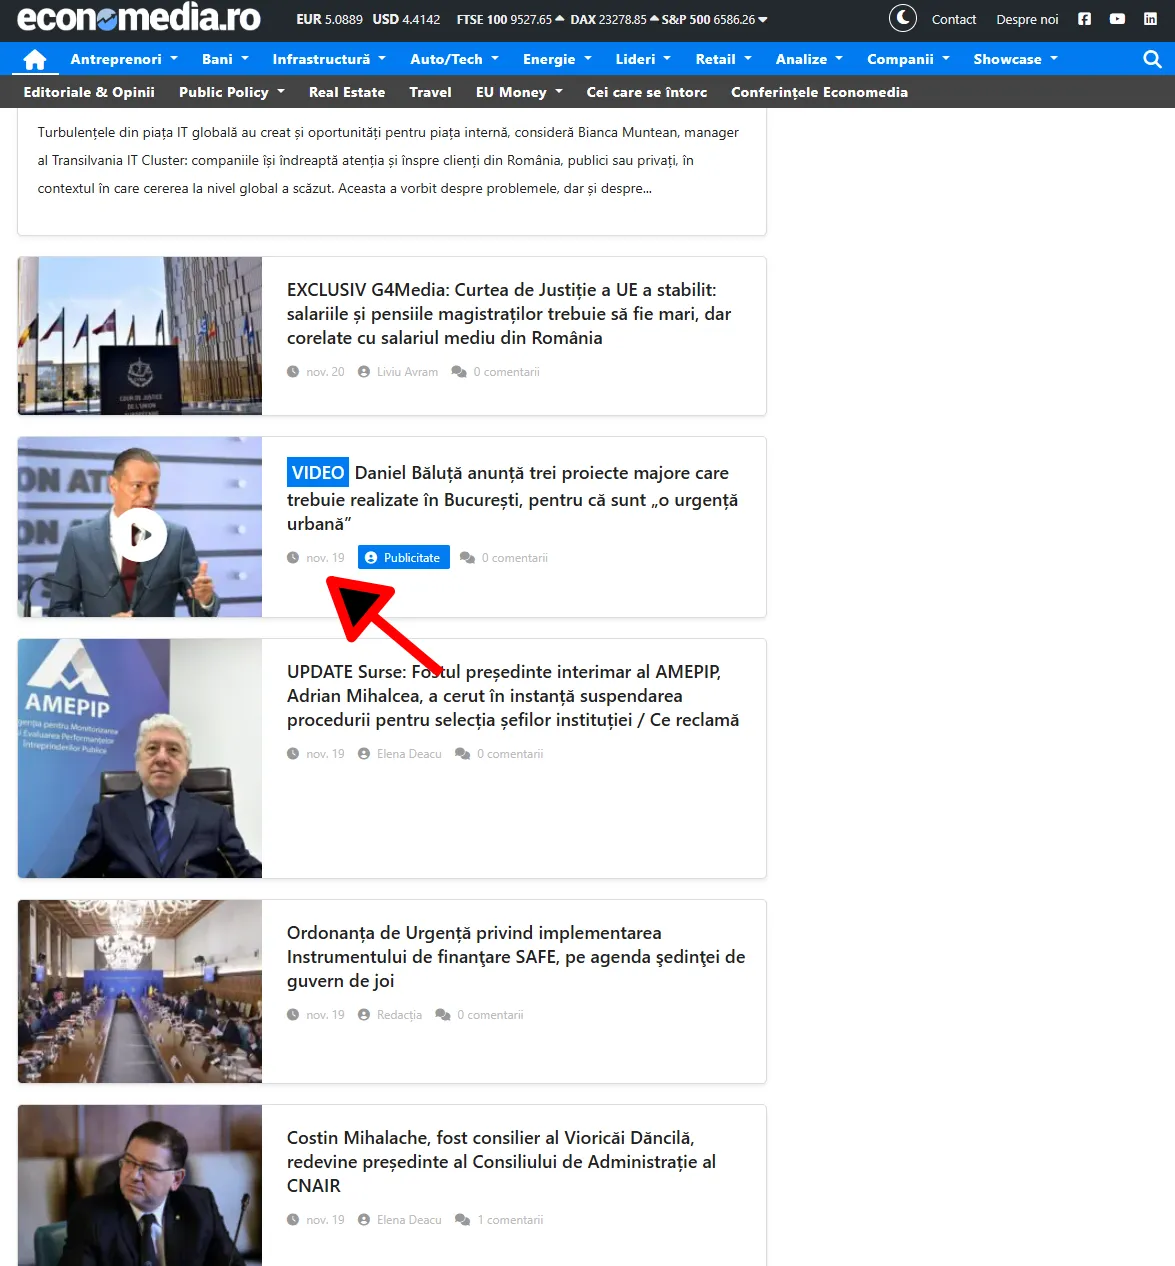Click the blue Publicitate author badge
The height and width of the screenshot is (1266, 1175).
tap(403, 558)
